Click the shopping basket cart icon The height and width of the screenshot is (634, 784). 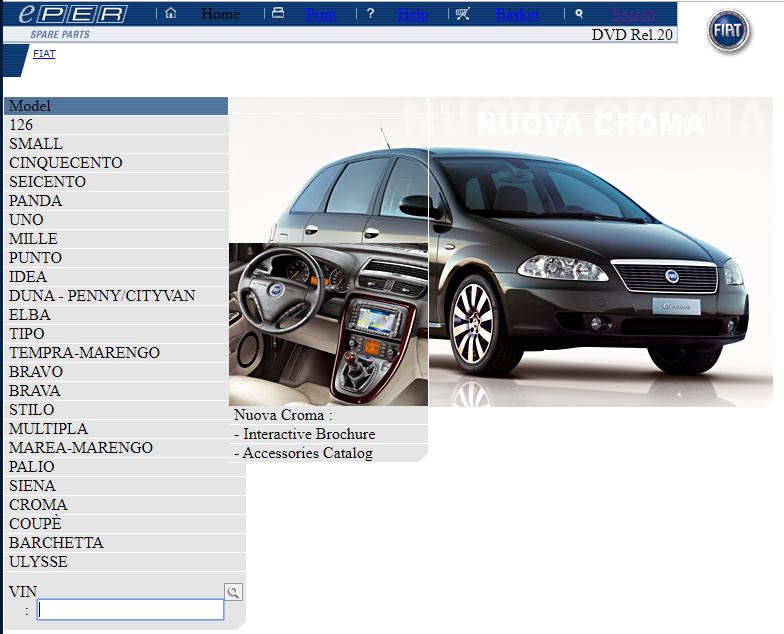click(462, 14)
